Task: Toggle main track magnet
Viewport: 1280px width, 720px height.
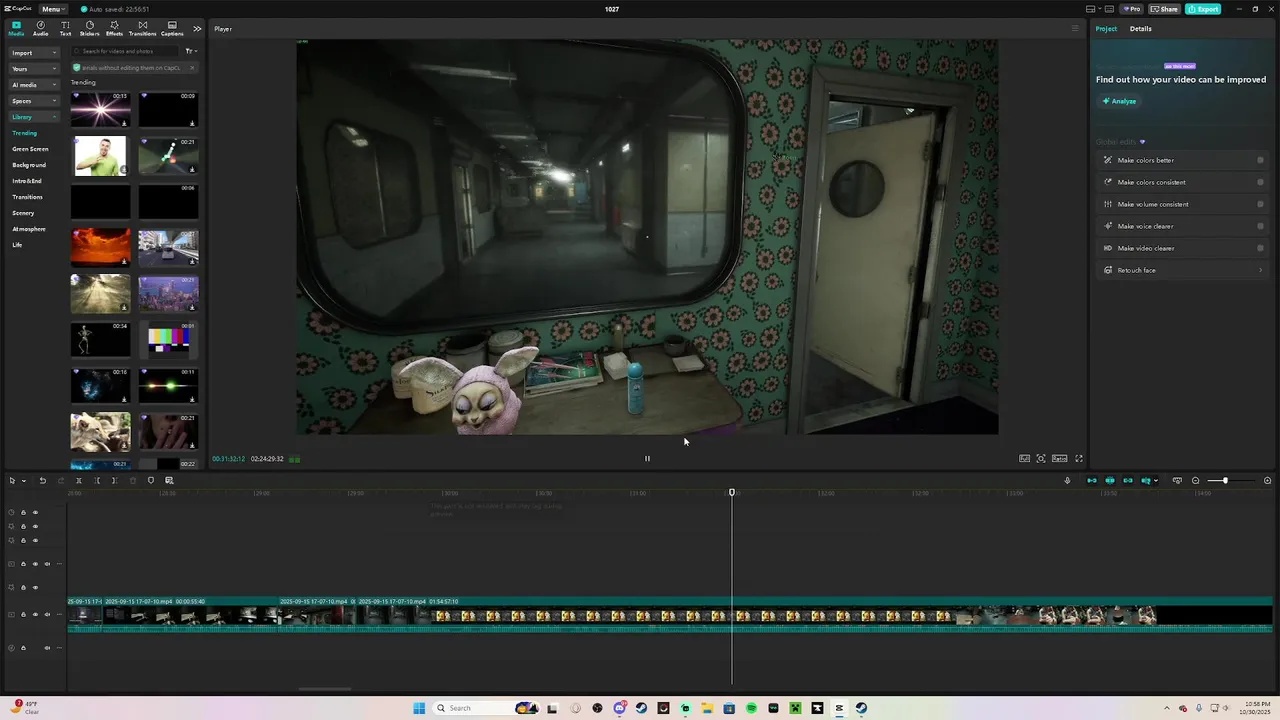Action: 1092,481
